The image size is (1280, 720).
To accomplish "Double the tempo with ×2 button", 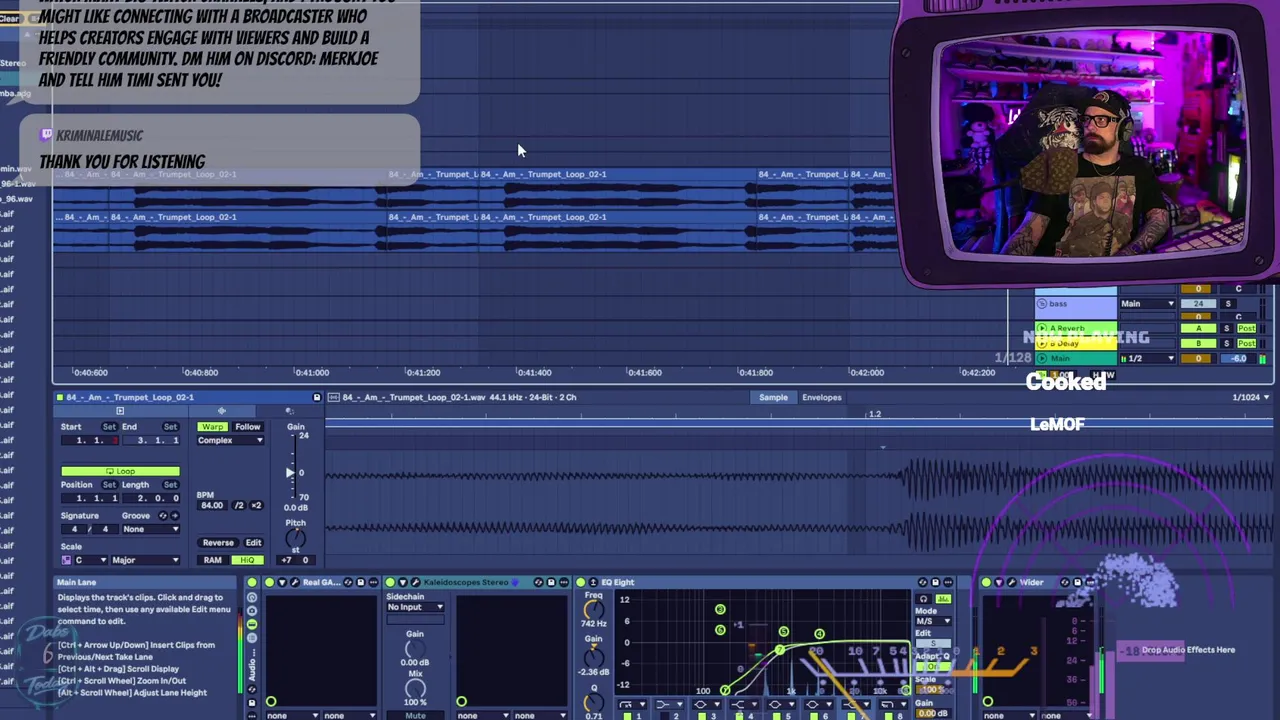I will [x=256, y=505].
